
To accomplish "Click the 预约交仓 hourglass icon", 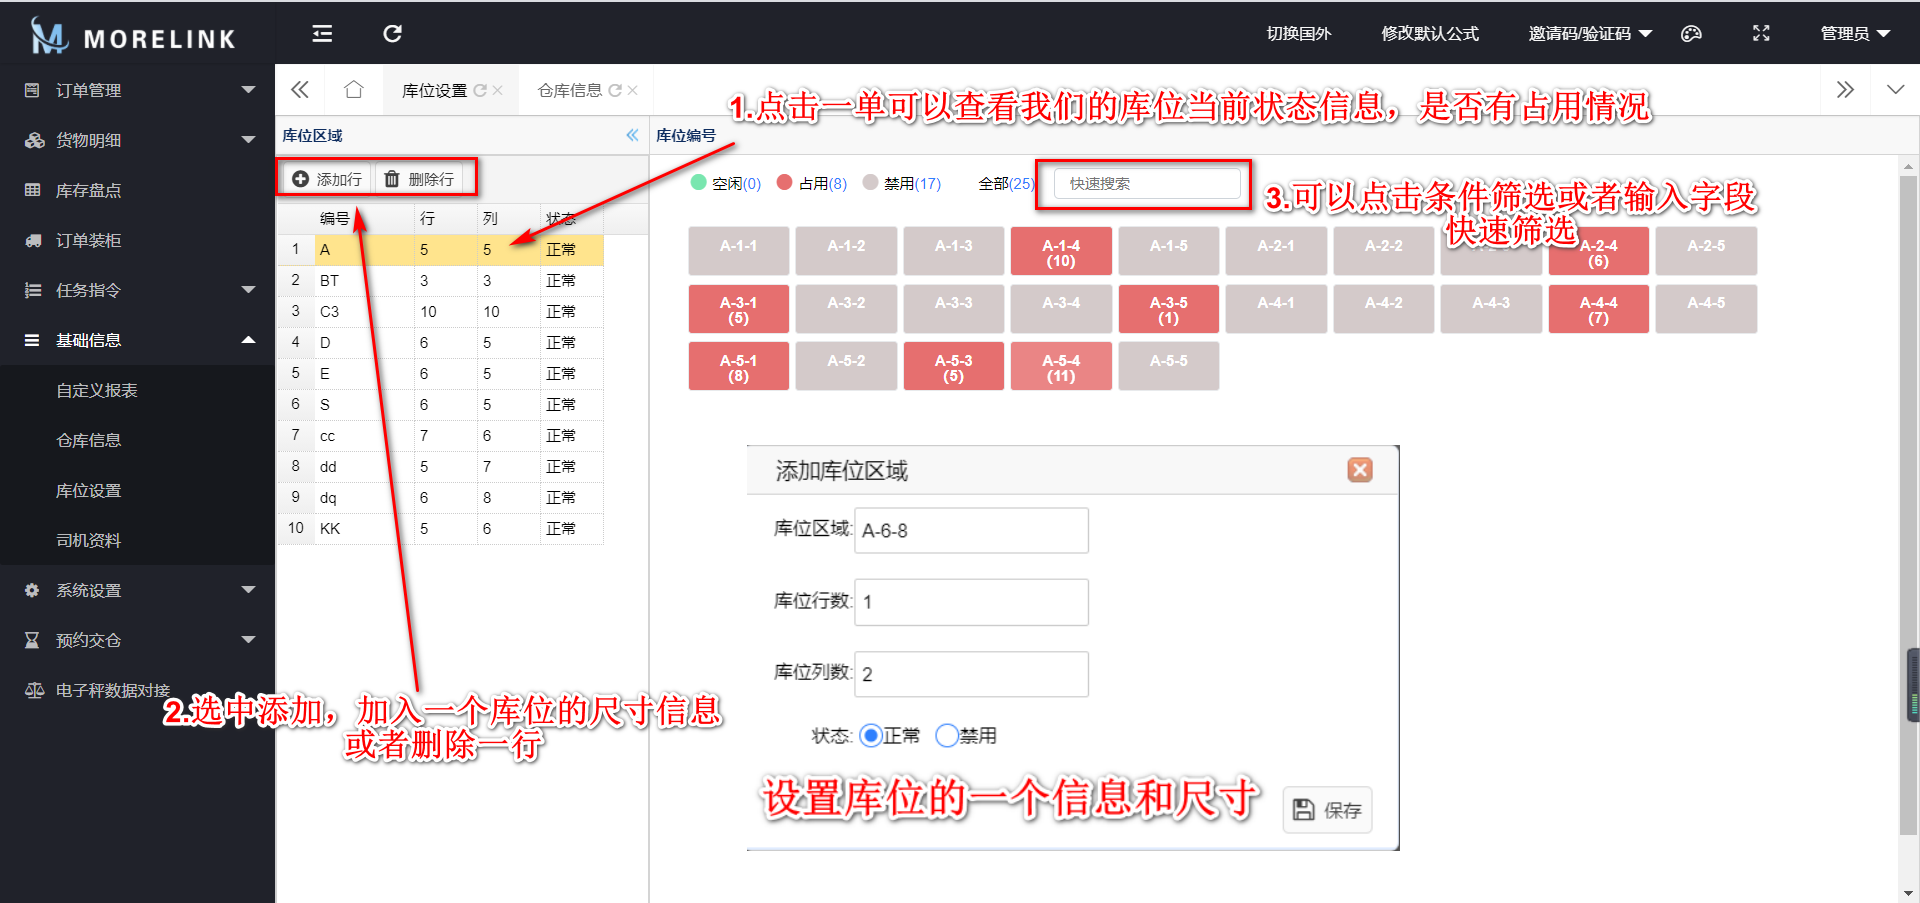I will point(32,640).
